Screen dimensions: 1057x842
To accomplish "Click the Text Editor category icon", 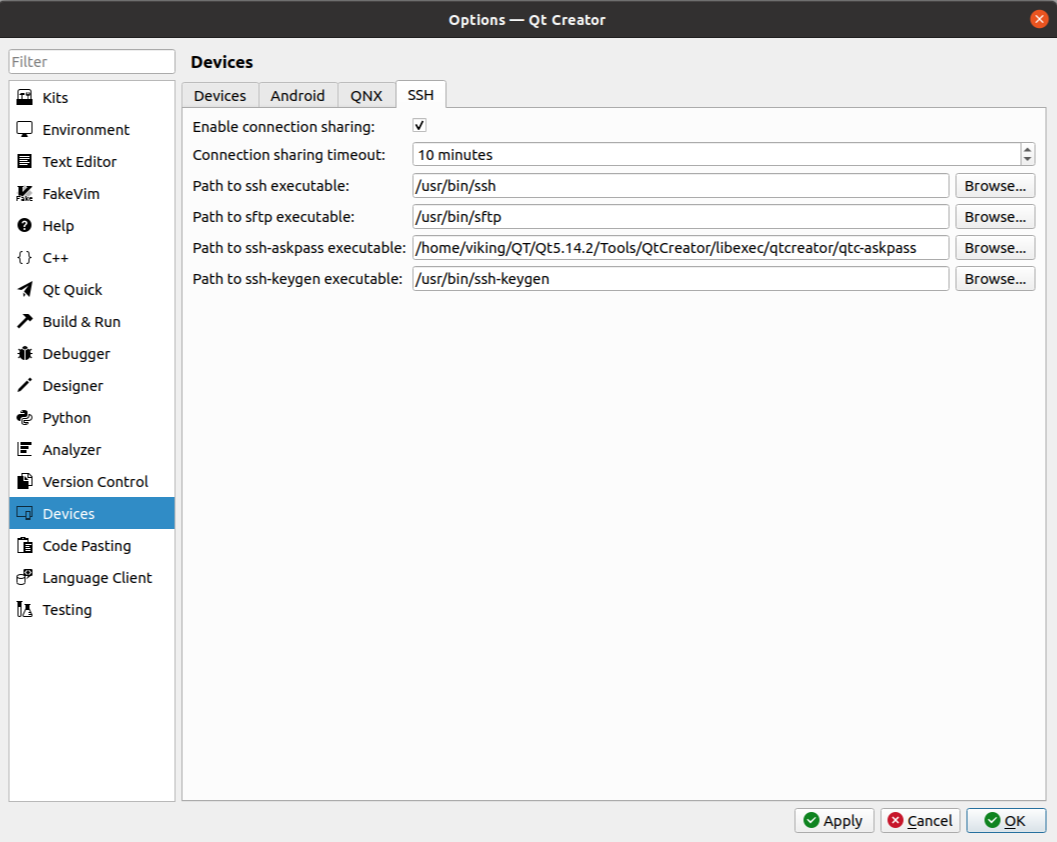I will [x=24, y=161].
